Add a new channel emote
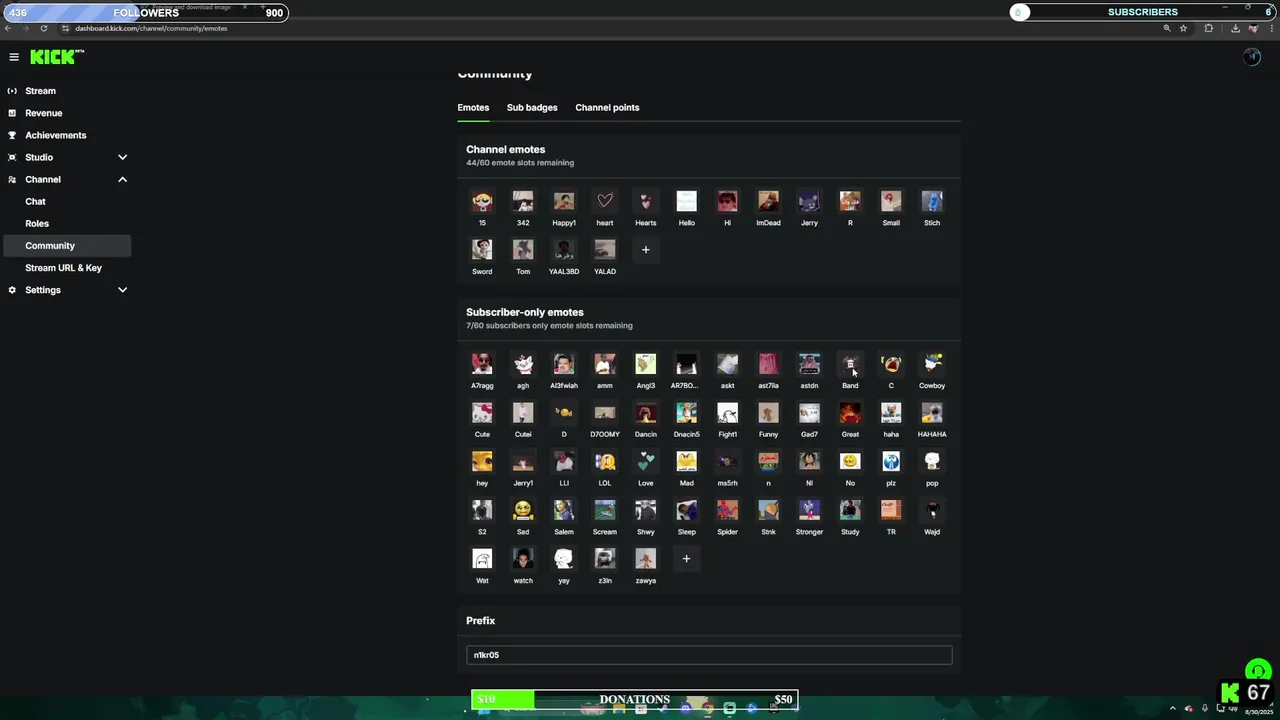This screenshot has height=720, width=1280. [x=646, y=250]
